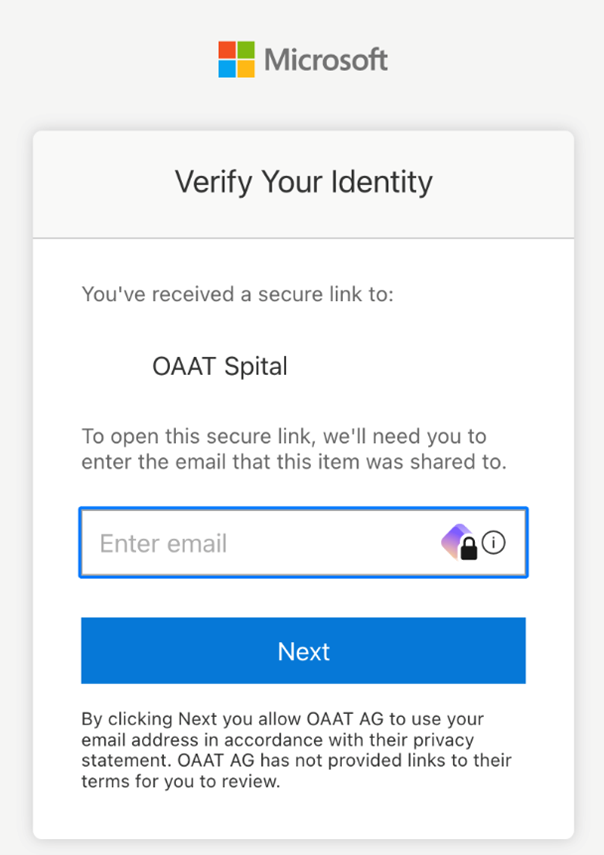Click the blue square of Microsoft logo
Screen dimensions: 604x855
228,68
